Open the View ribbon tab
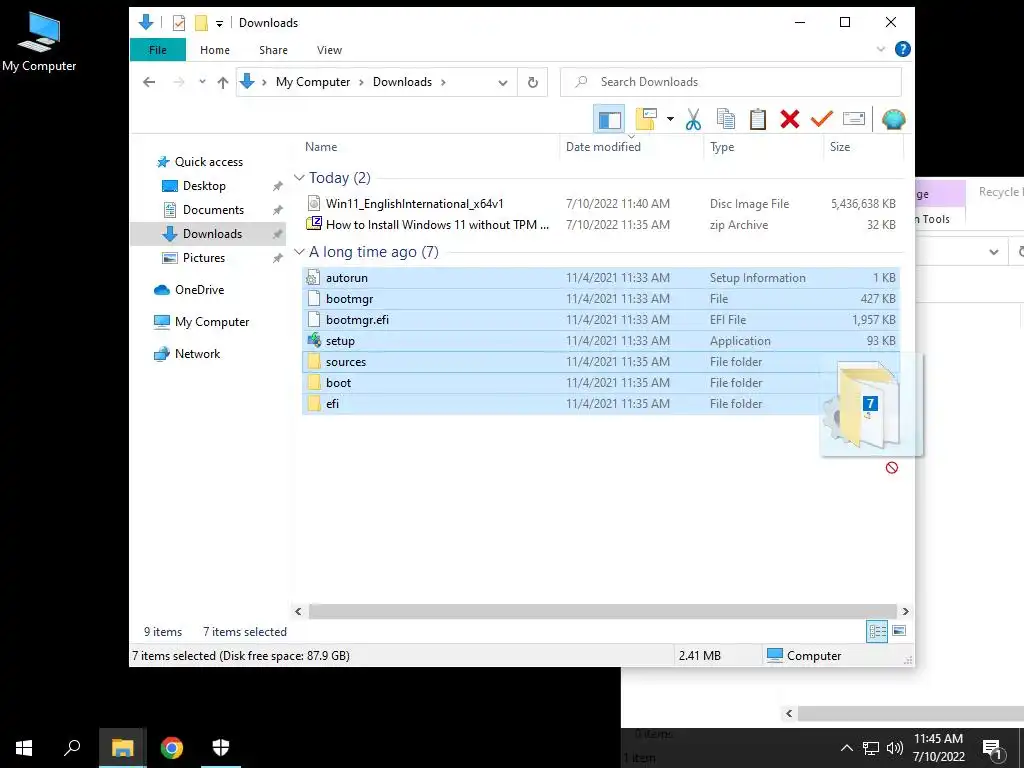Screen dimensions: 1024x768 pos(329,50)
